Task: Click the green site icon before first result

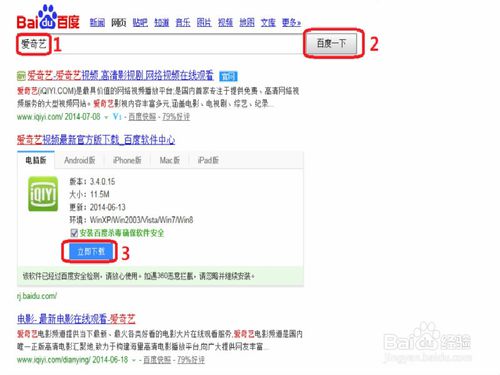Action: [x=21, y=76]
